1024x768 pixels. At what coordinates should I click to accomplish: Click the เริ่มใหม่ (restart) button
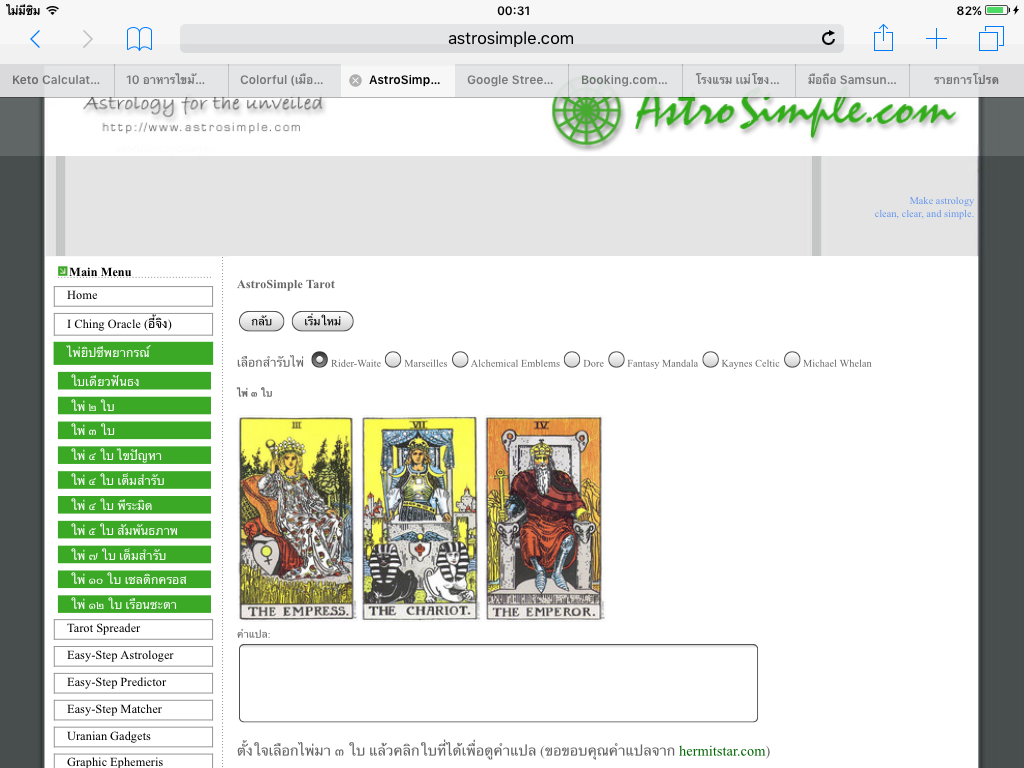(x=323, y=321)
